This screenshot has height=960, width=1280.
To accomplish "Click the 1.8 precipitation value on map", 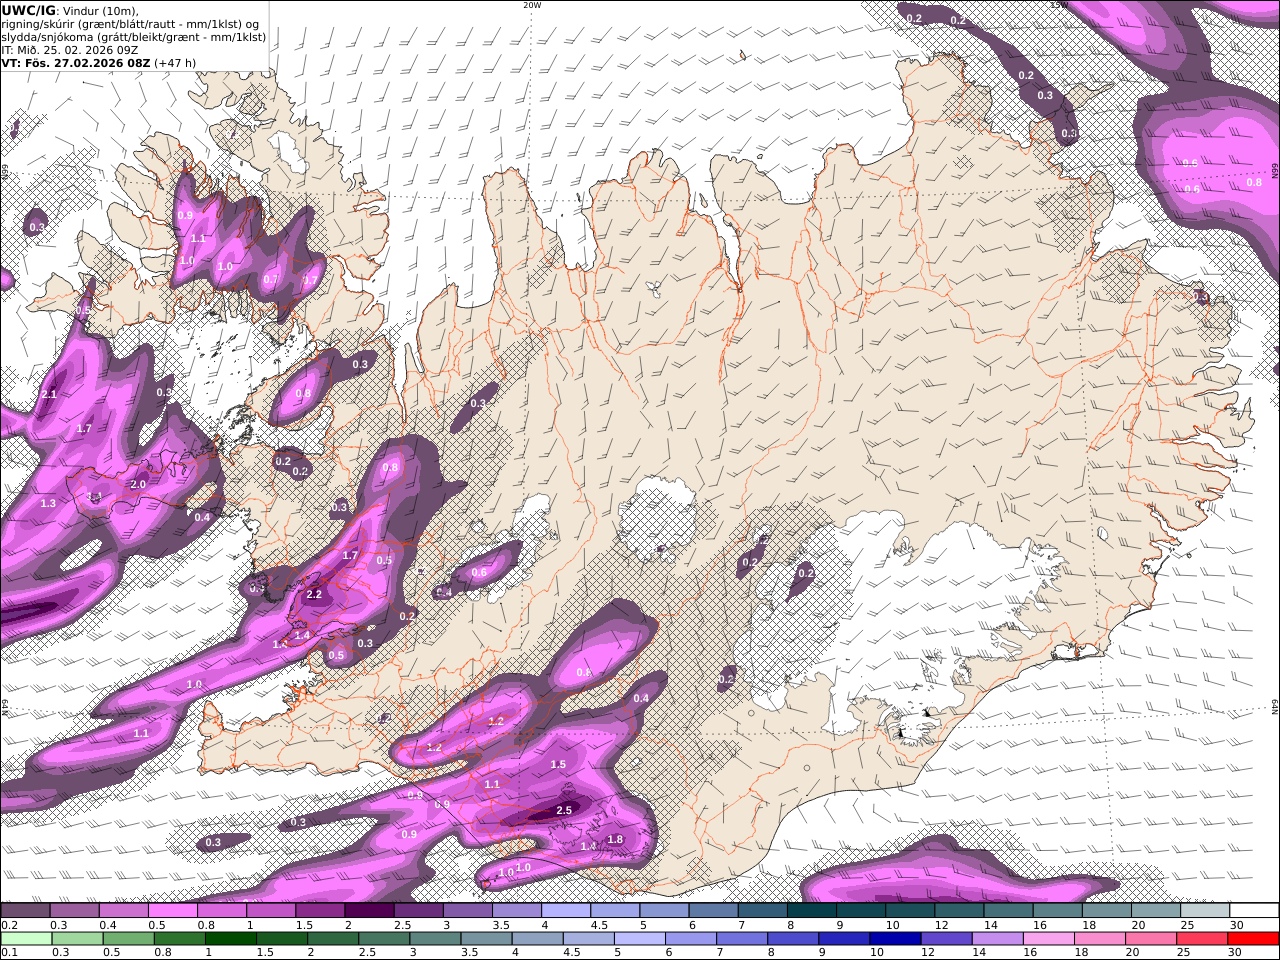I will tap(615, 839).
